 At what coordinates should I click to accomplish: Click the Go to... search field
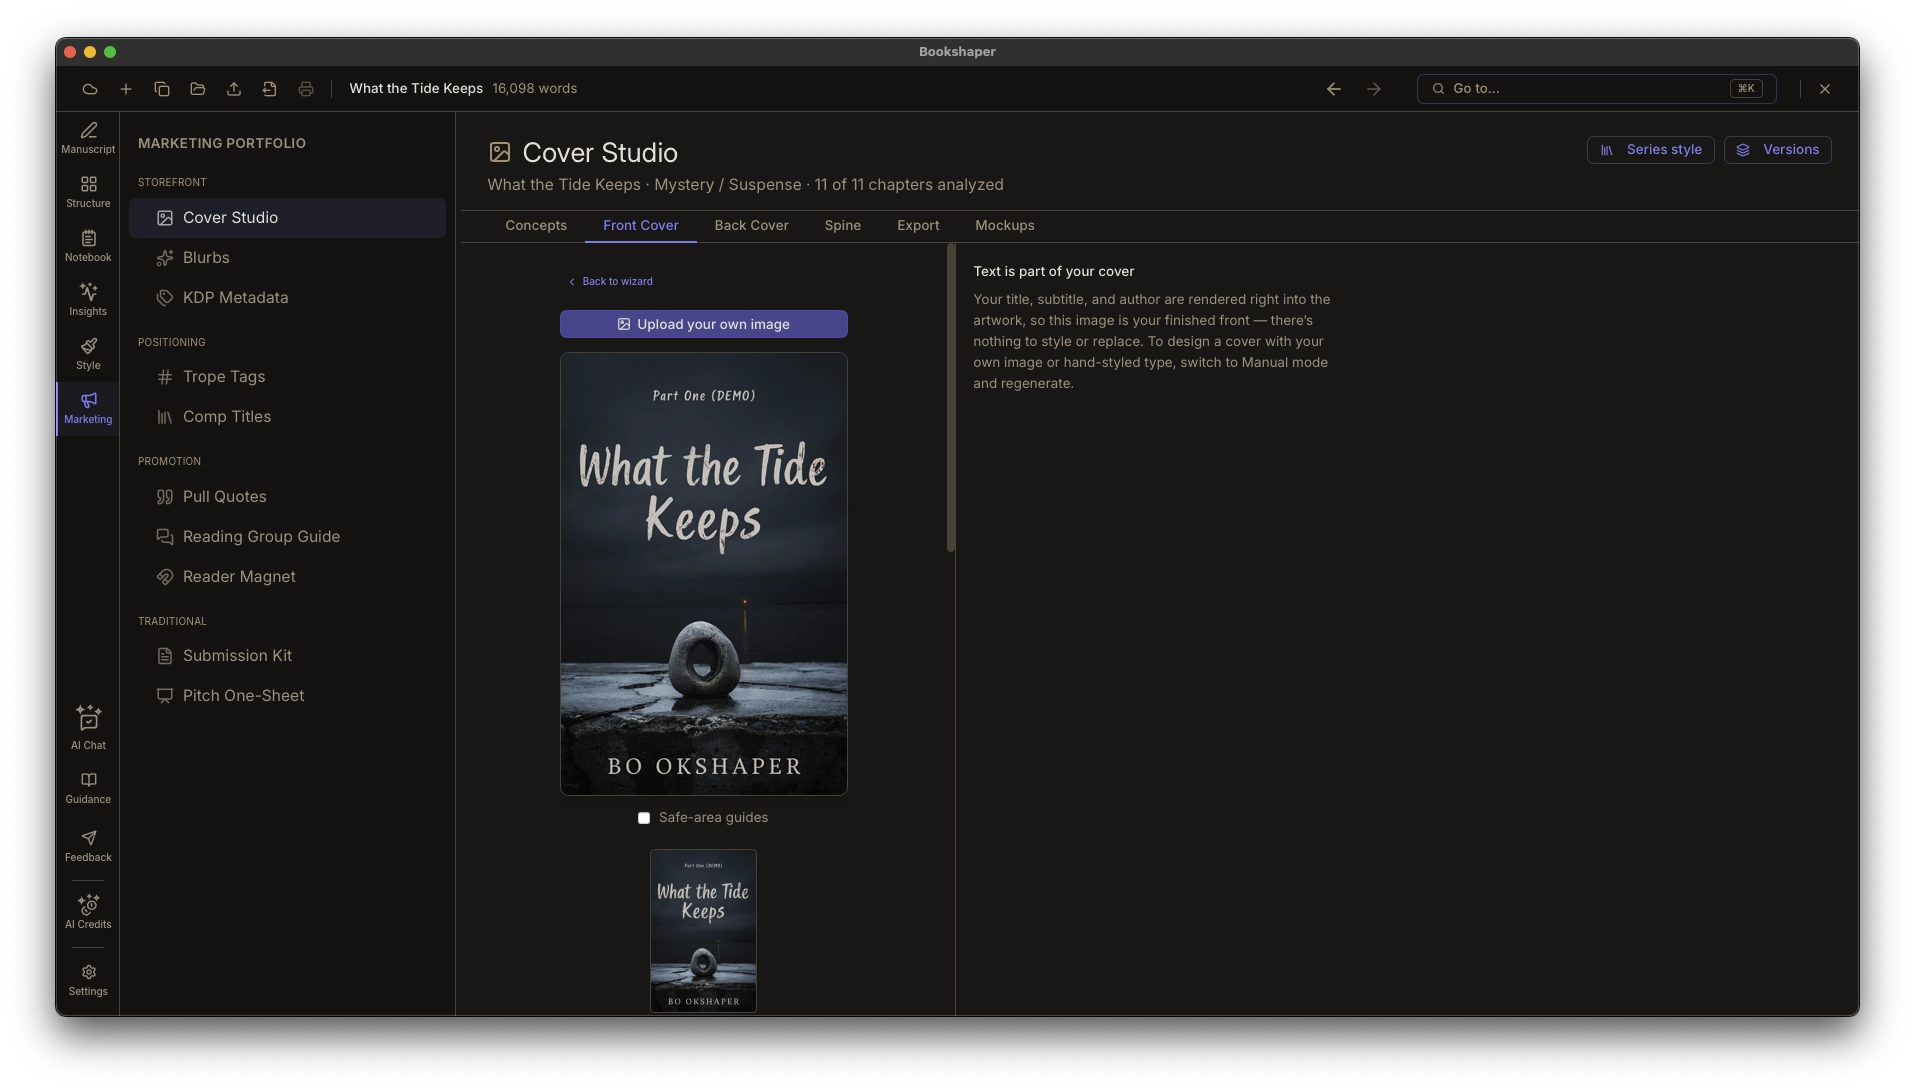(x=1596, y=89)
